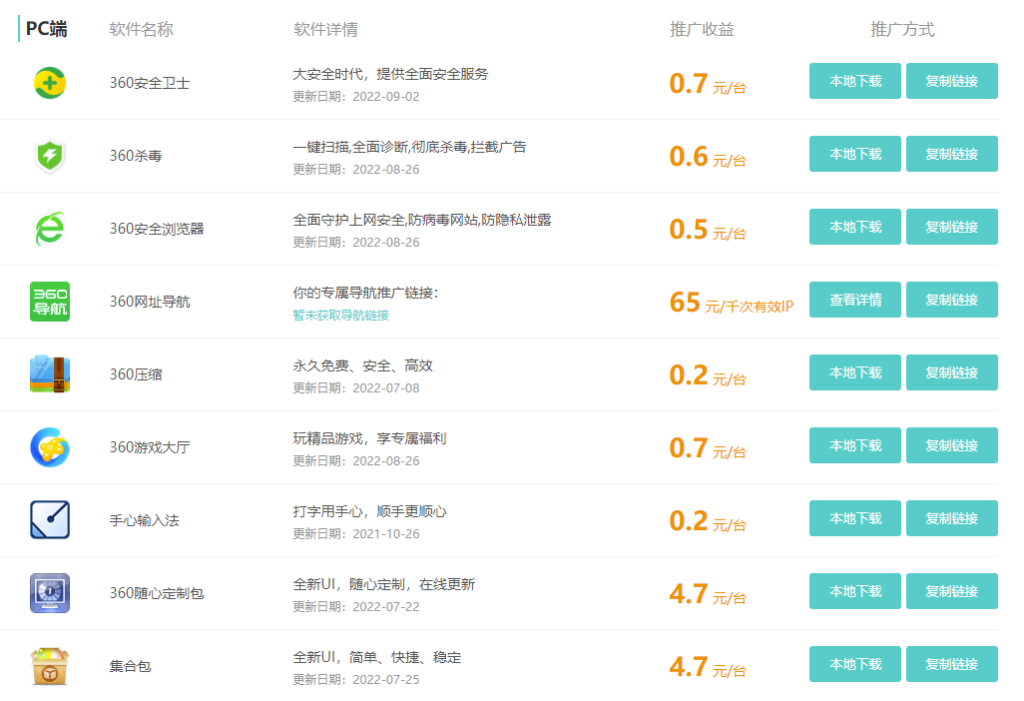Download 360安全浏览器 locally
The width and height of the screenshot is (1024, 701).
855,227
